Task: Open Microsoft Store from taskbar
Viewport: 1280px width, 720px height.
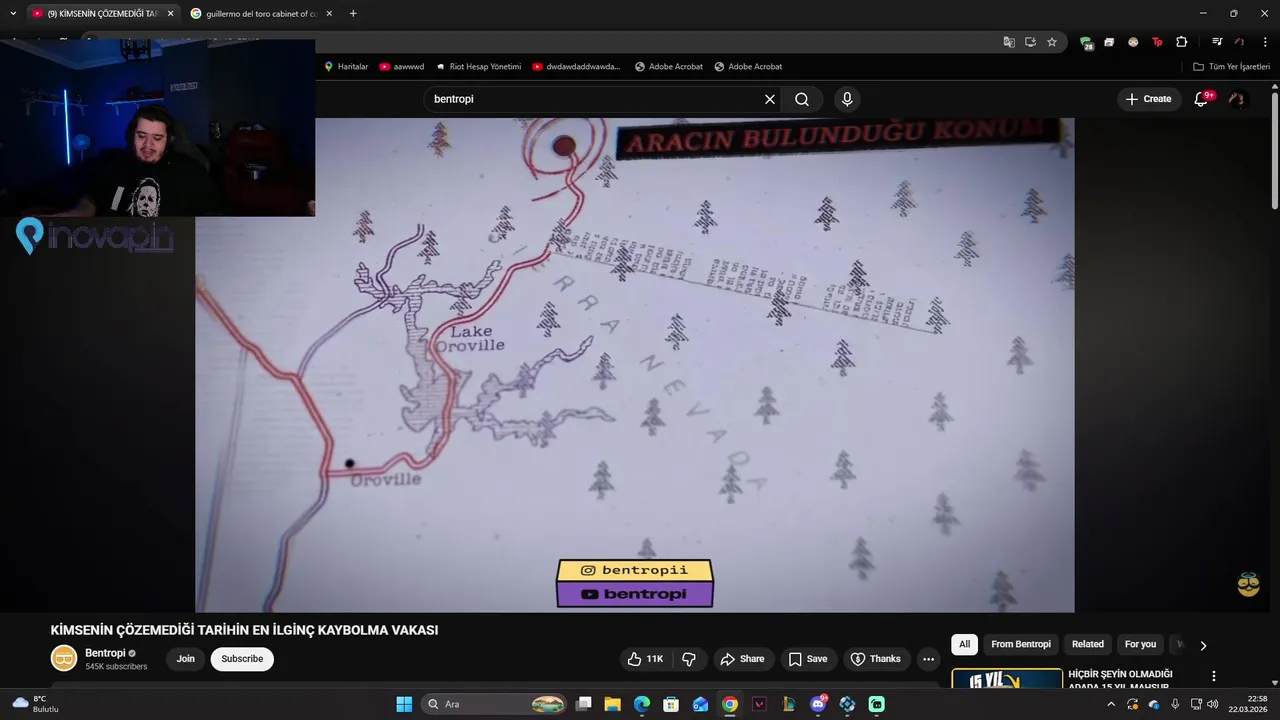Action: click(671, 704)
